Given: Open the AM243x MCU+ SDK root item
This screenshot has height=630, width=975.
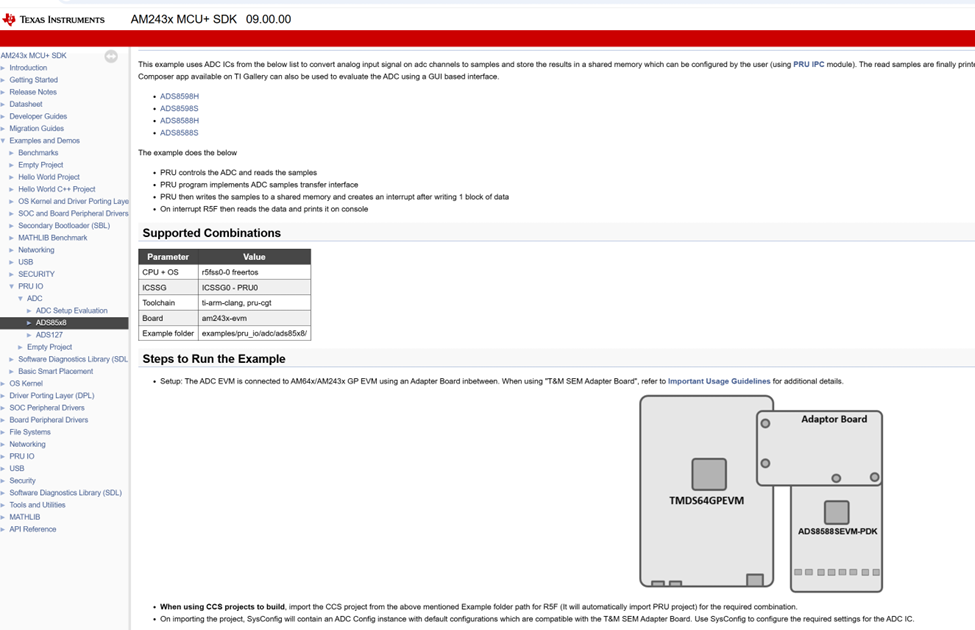Looking at the screenshot, I should pyautogui.click(x=34, y=55).
